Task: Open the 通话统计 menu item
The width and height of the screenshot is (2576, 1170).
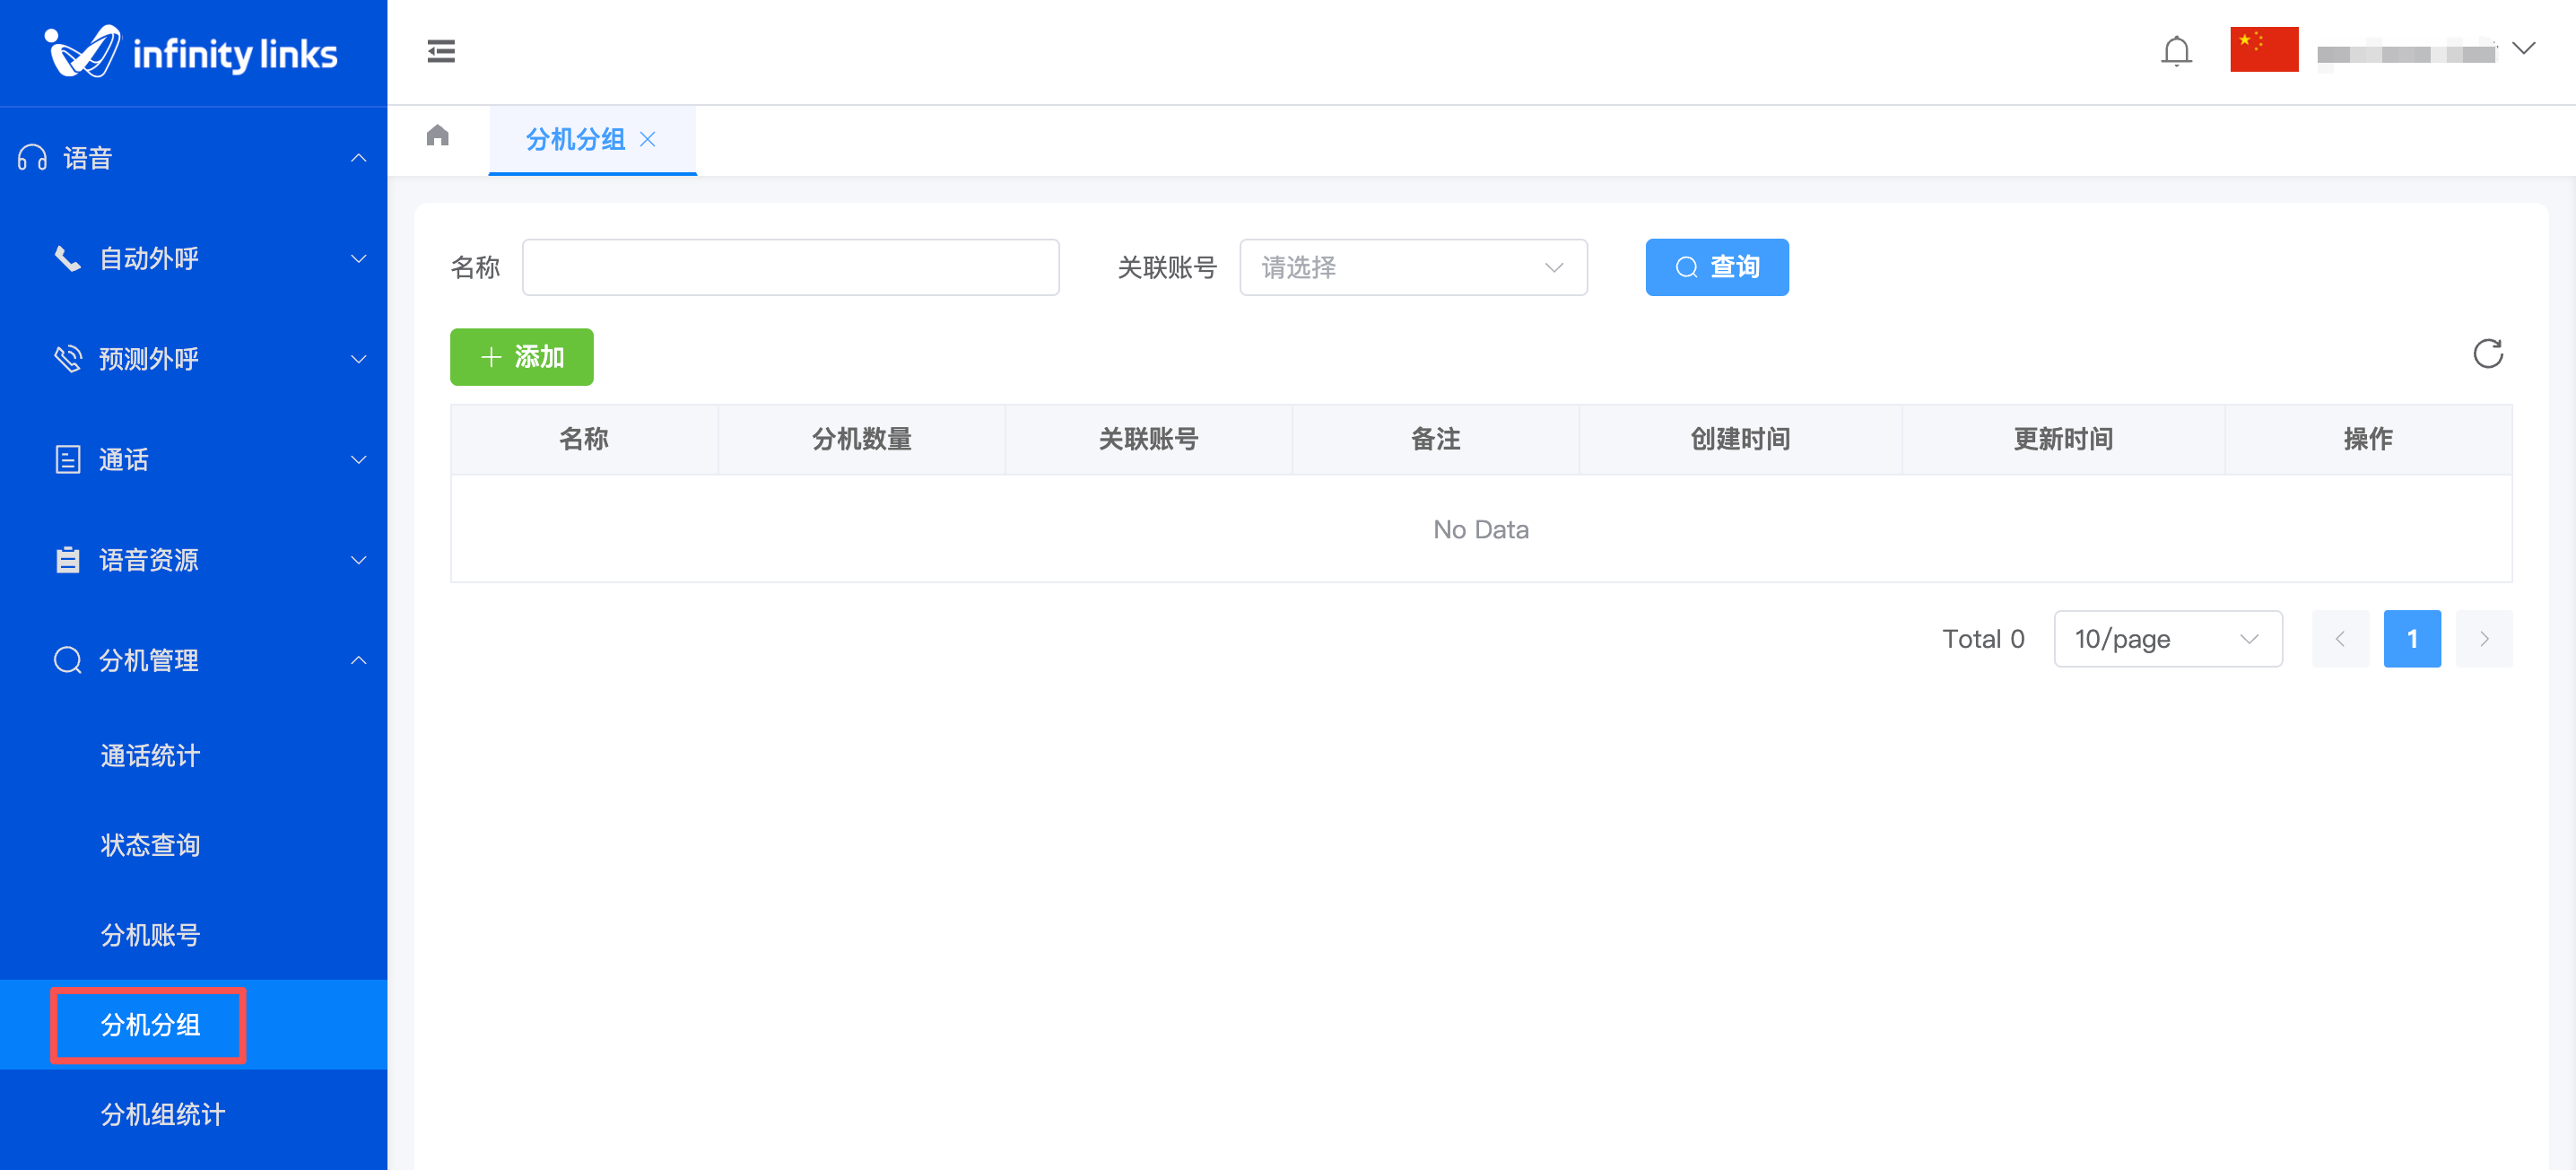Action: [x=150, y=755]
